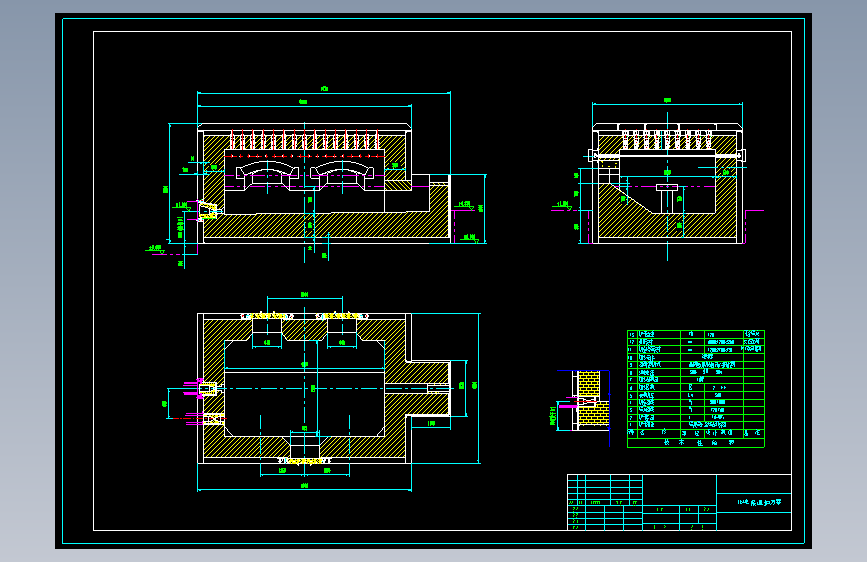Click the drawing title text in title block
Screen dimensions: 867x562
click(759, 503)
